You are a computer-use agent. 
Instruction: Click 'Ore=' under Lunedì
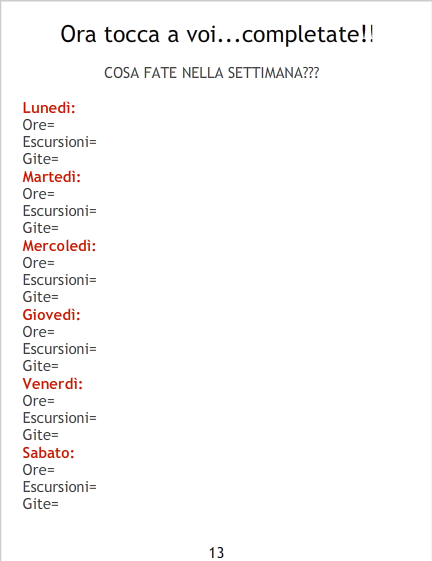click(x=39, y=125)
